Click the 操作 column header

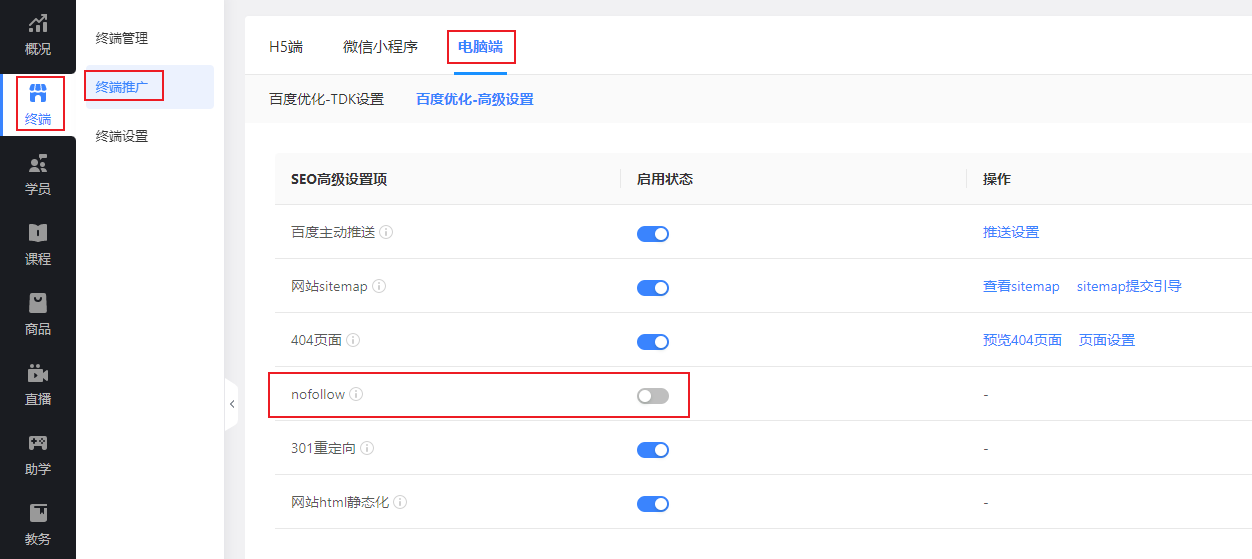[997, 179]
